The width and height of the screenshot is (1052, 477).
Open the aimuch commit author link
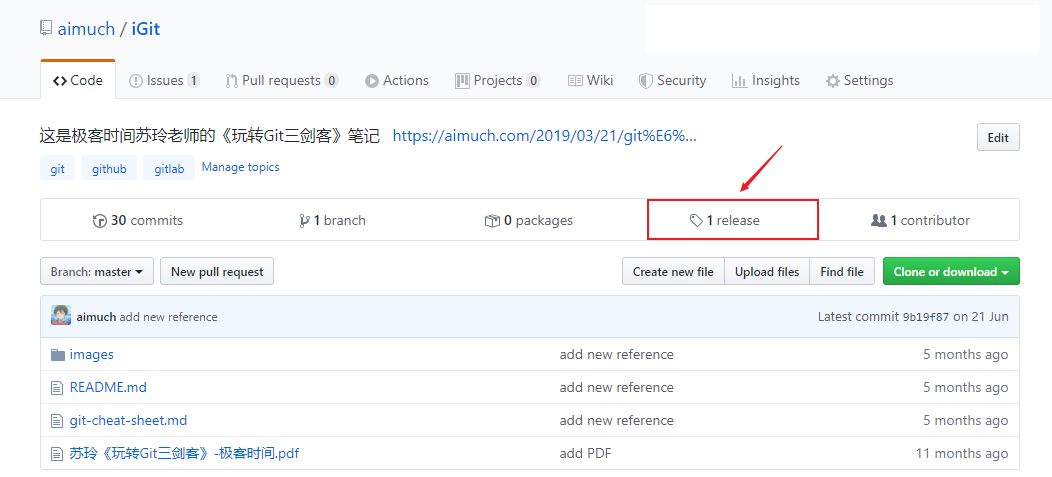(x=96, y=317)
